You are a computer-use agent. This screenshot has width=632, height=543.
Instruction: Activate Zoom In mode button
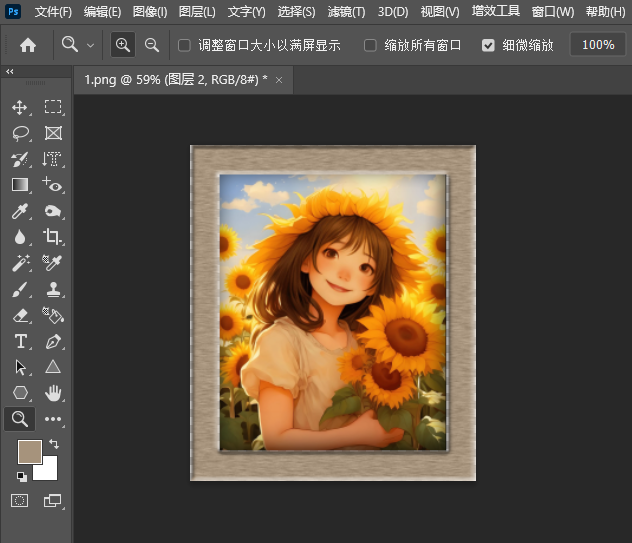(123, 45)
